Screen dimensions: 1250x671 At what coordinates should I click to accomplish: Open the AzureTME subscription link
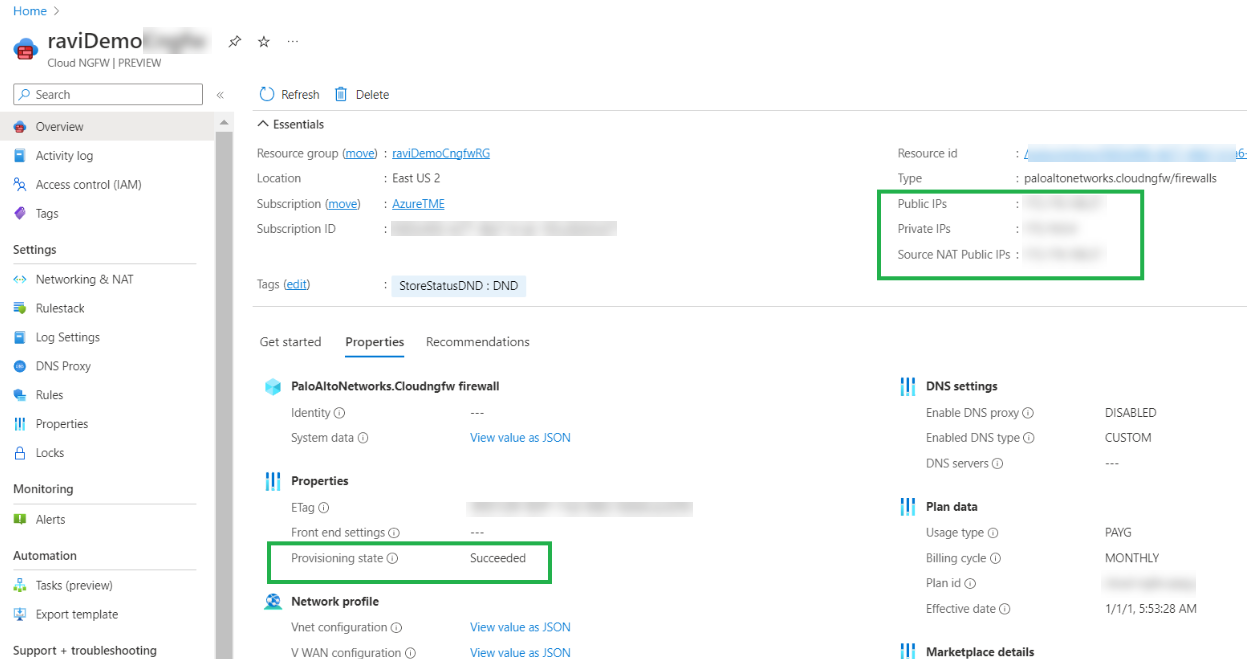pyautogui.click(x=418, y=204)
